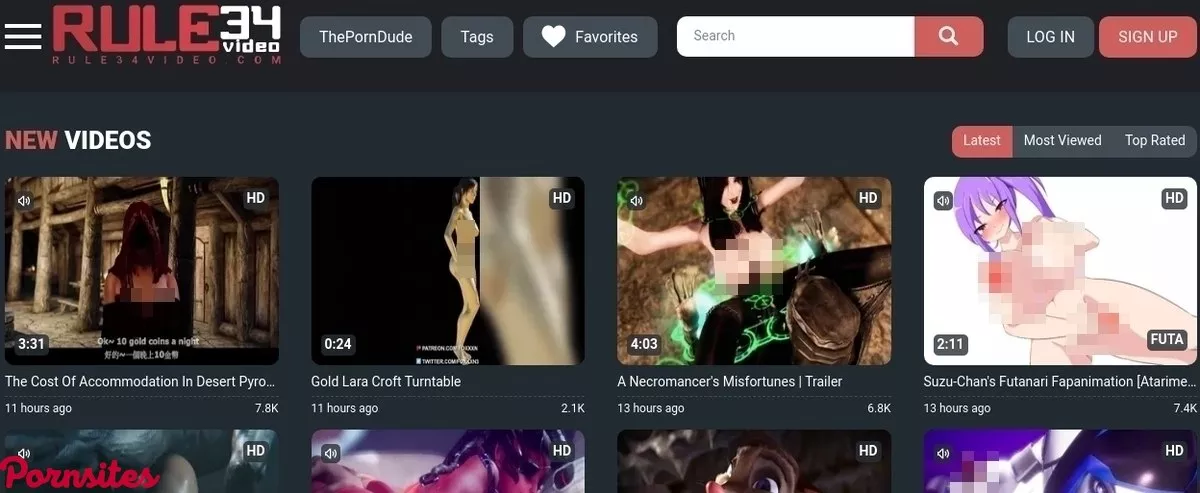This screenshot has width=1200, height=493.
Task: Click into the Search input field
Action: [x=795, y=37]
